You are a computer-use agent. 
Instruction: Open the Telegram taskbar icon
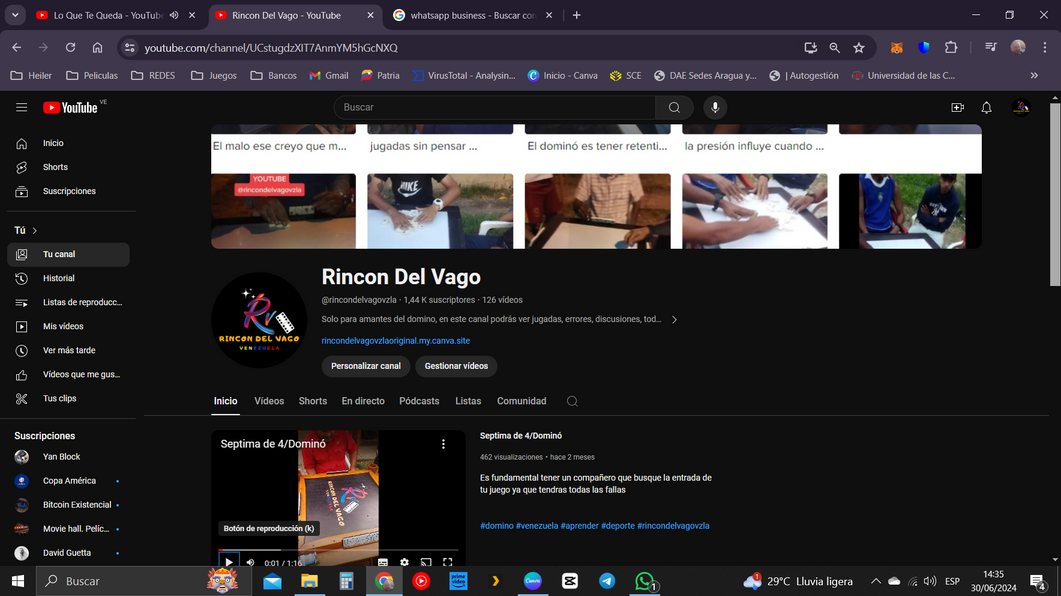(x=607, y=581)
